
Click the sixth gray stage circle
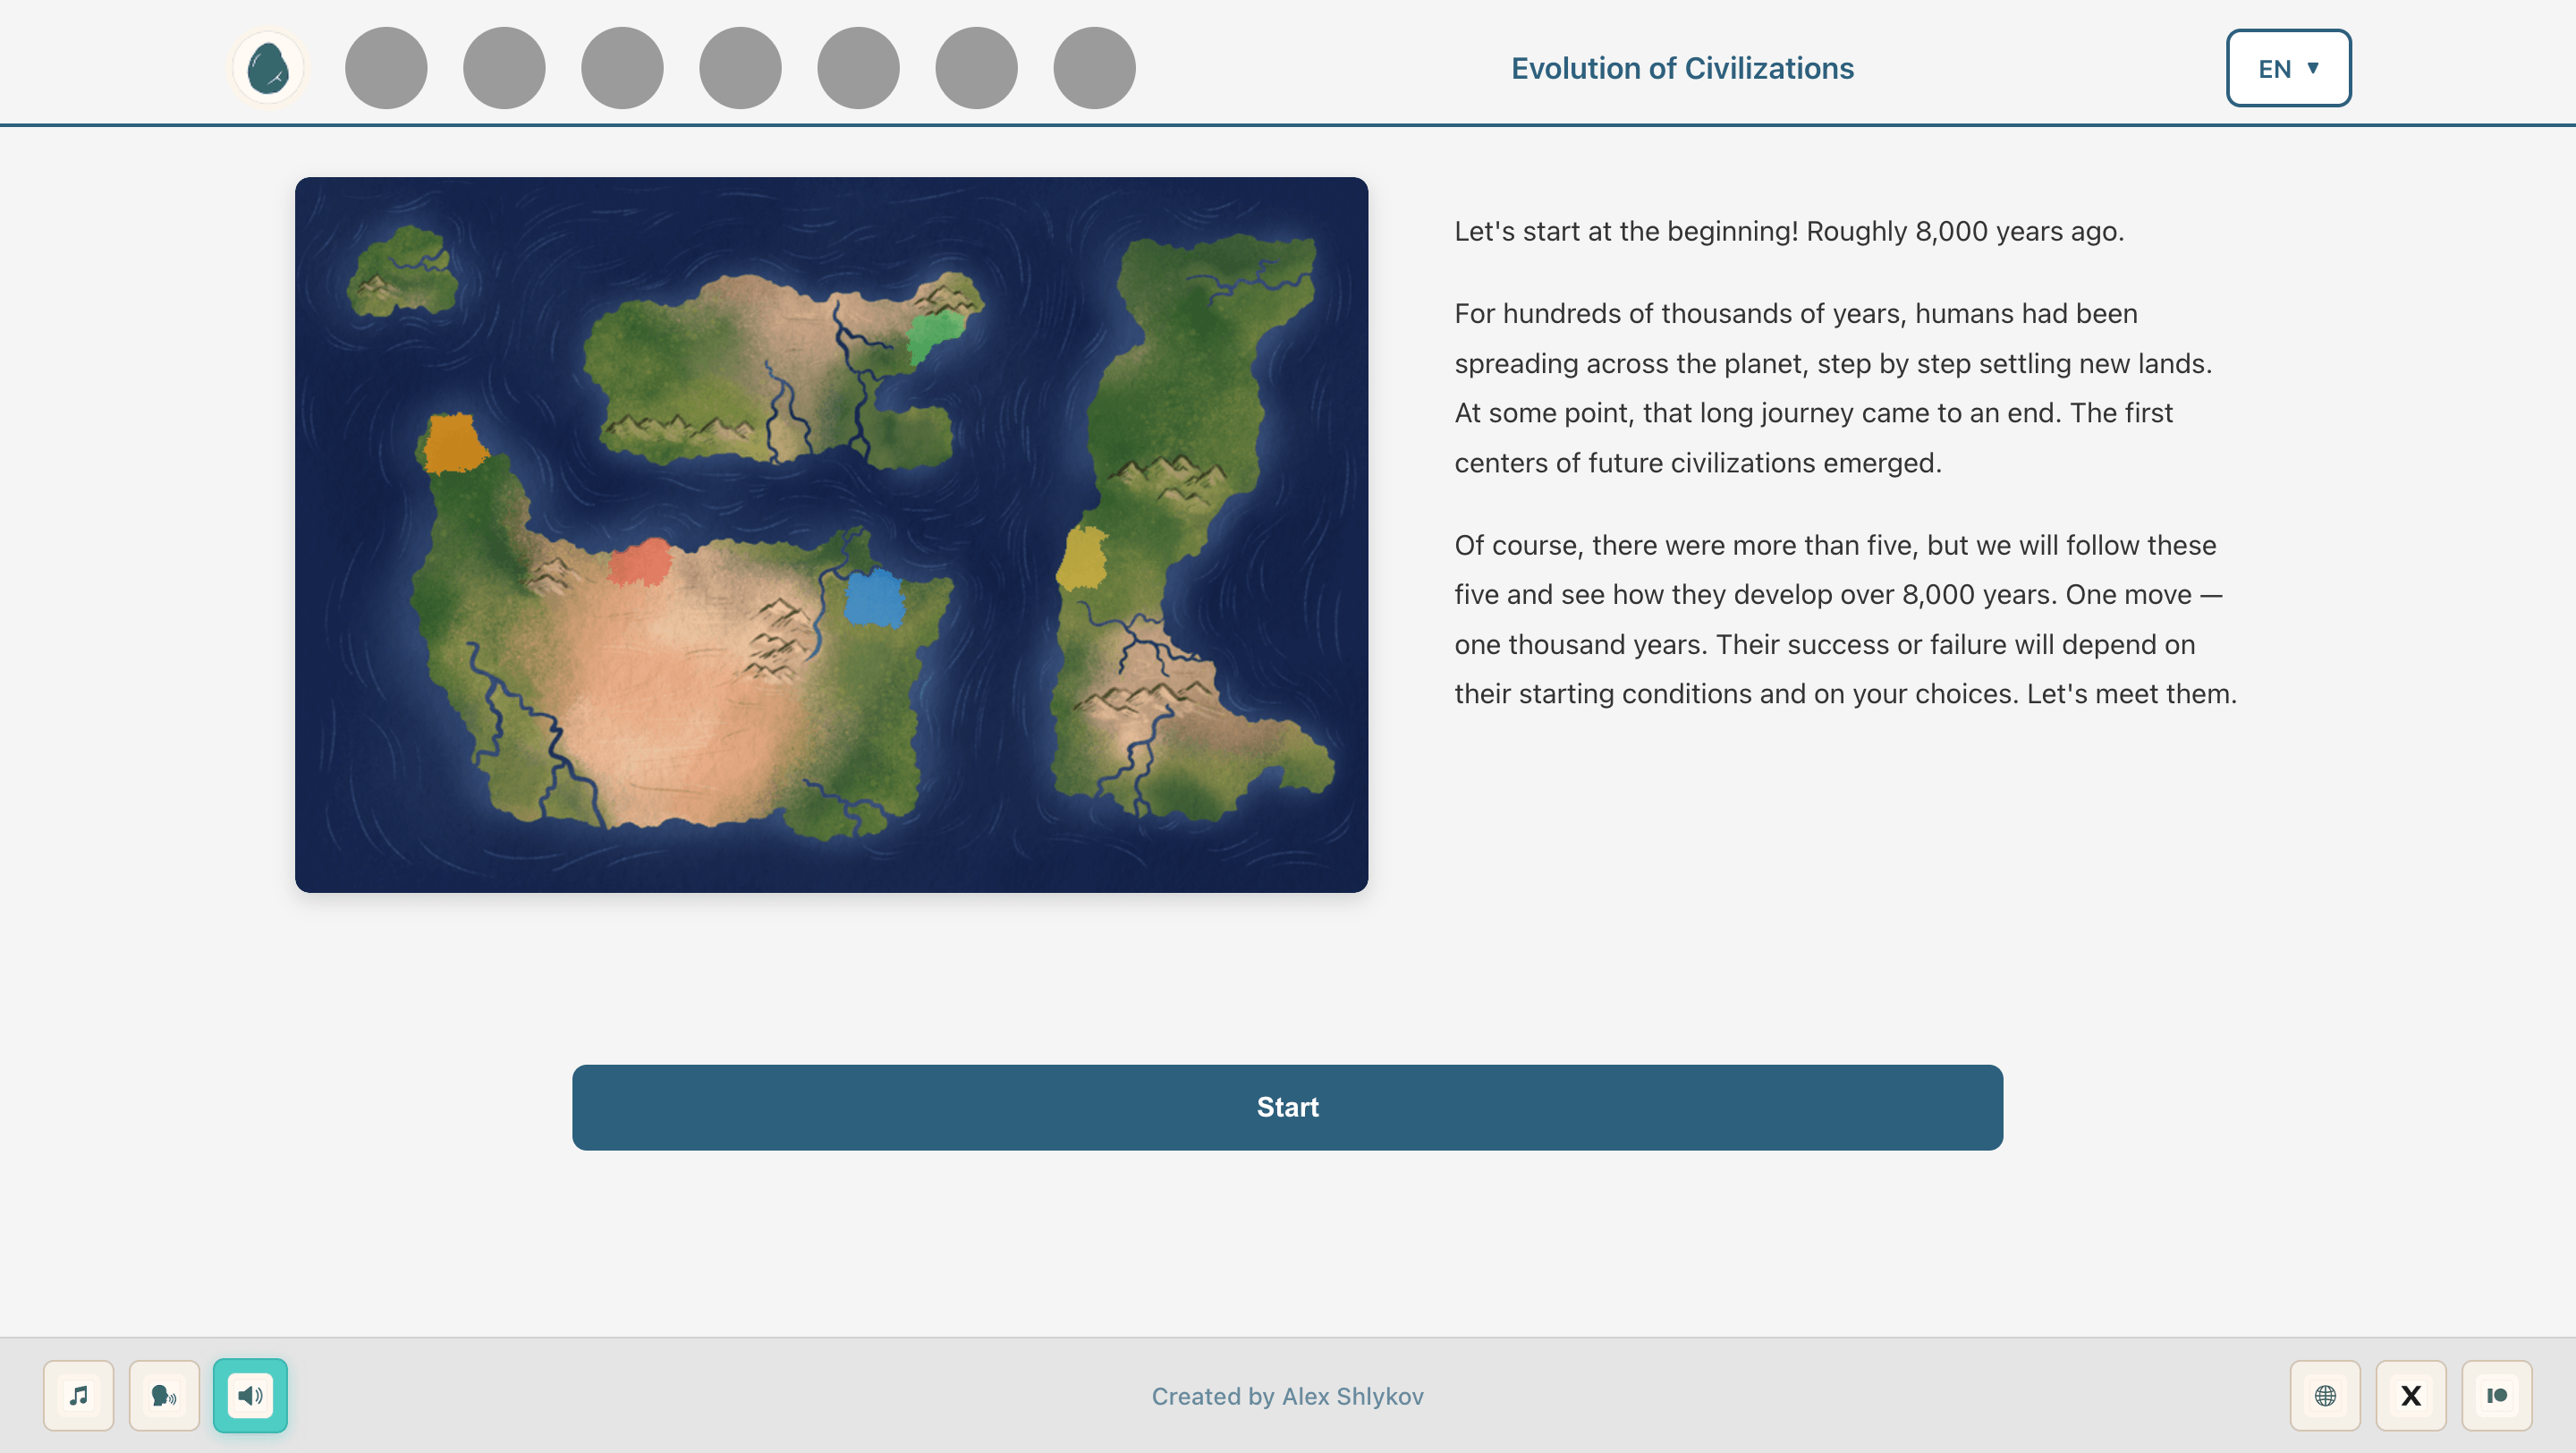976,68
